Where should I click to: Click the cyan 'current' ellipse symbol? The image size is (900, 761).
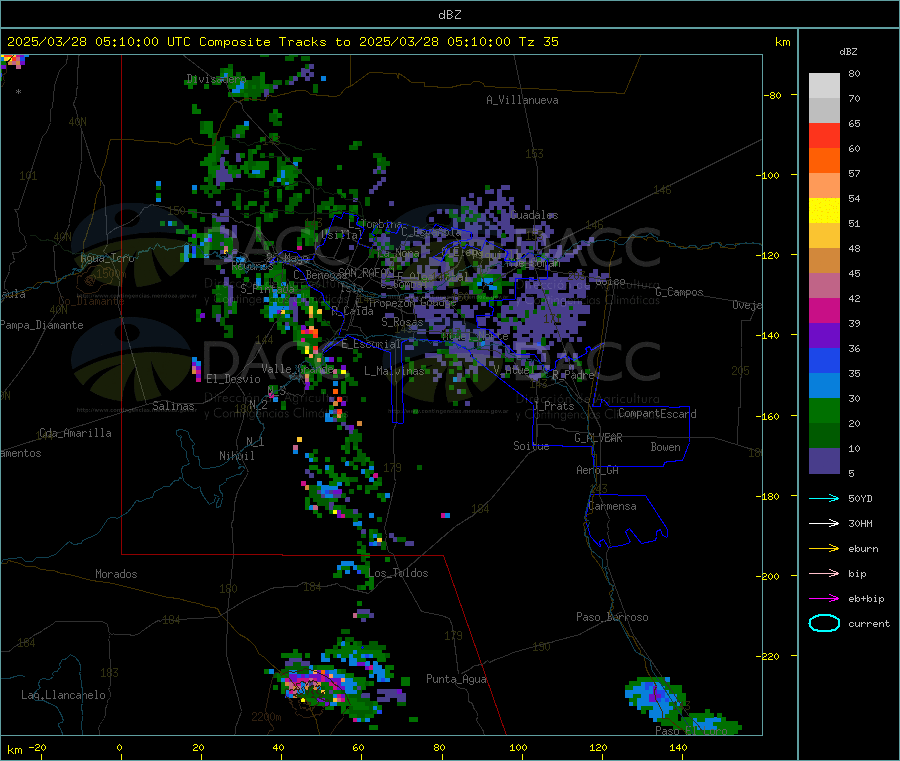(824, 623)
